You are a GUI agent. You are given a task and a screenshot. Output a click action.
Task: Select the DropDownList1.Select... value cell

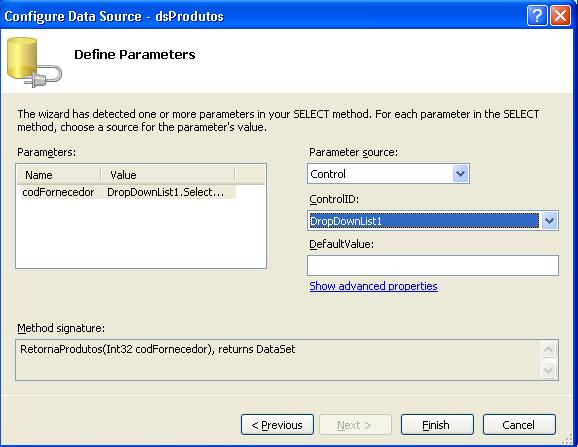coord(166,192)
